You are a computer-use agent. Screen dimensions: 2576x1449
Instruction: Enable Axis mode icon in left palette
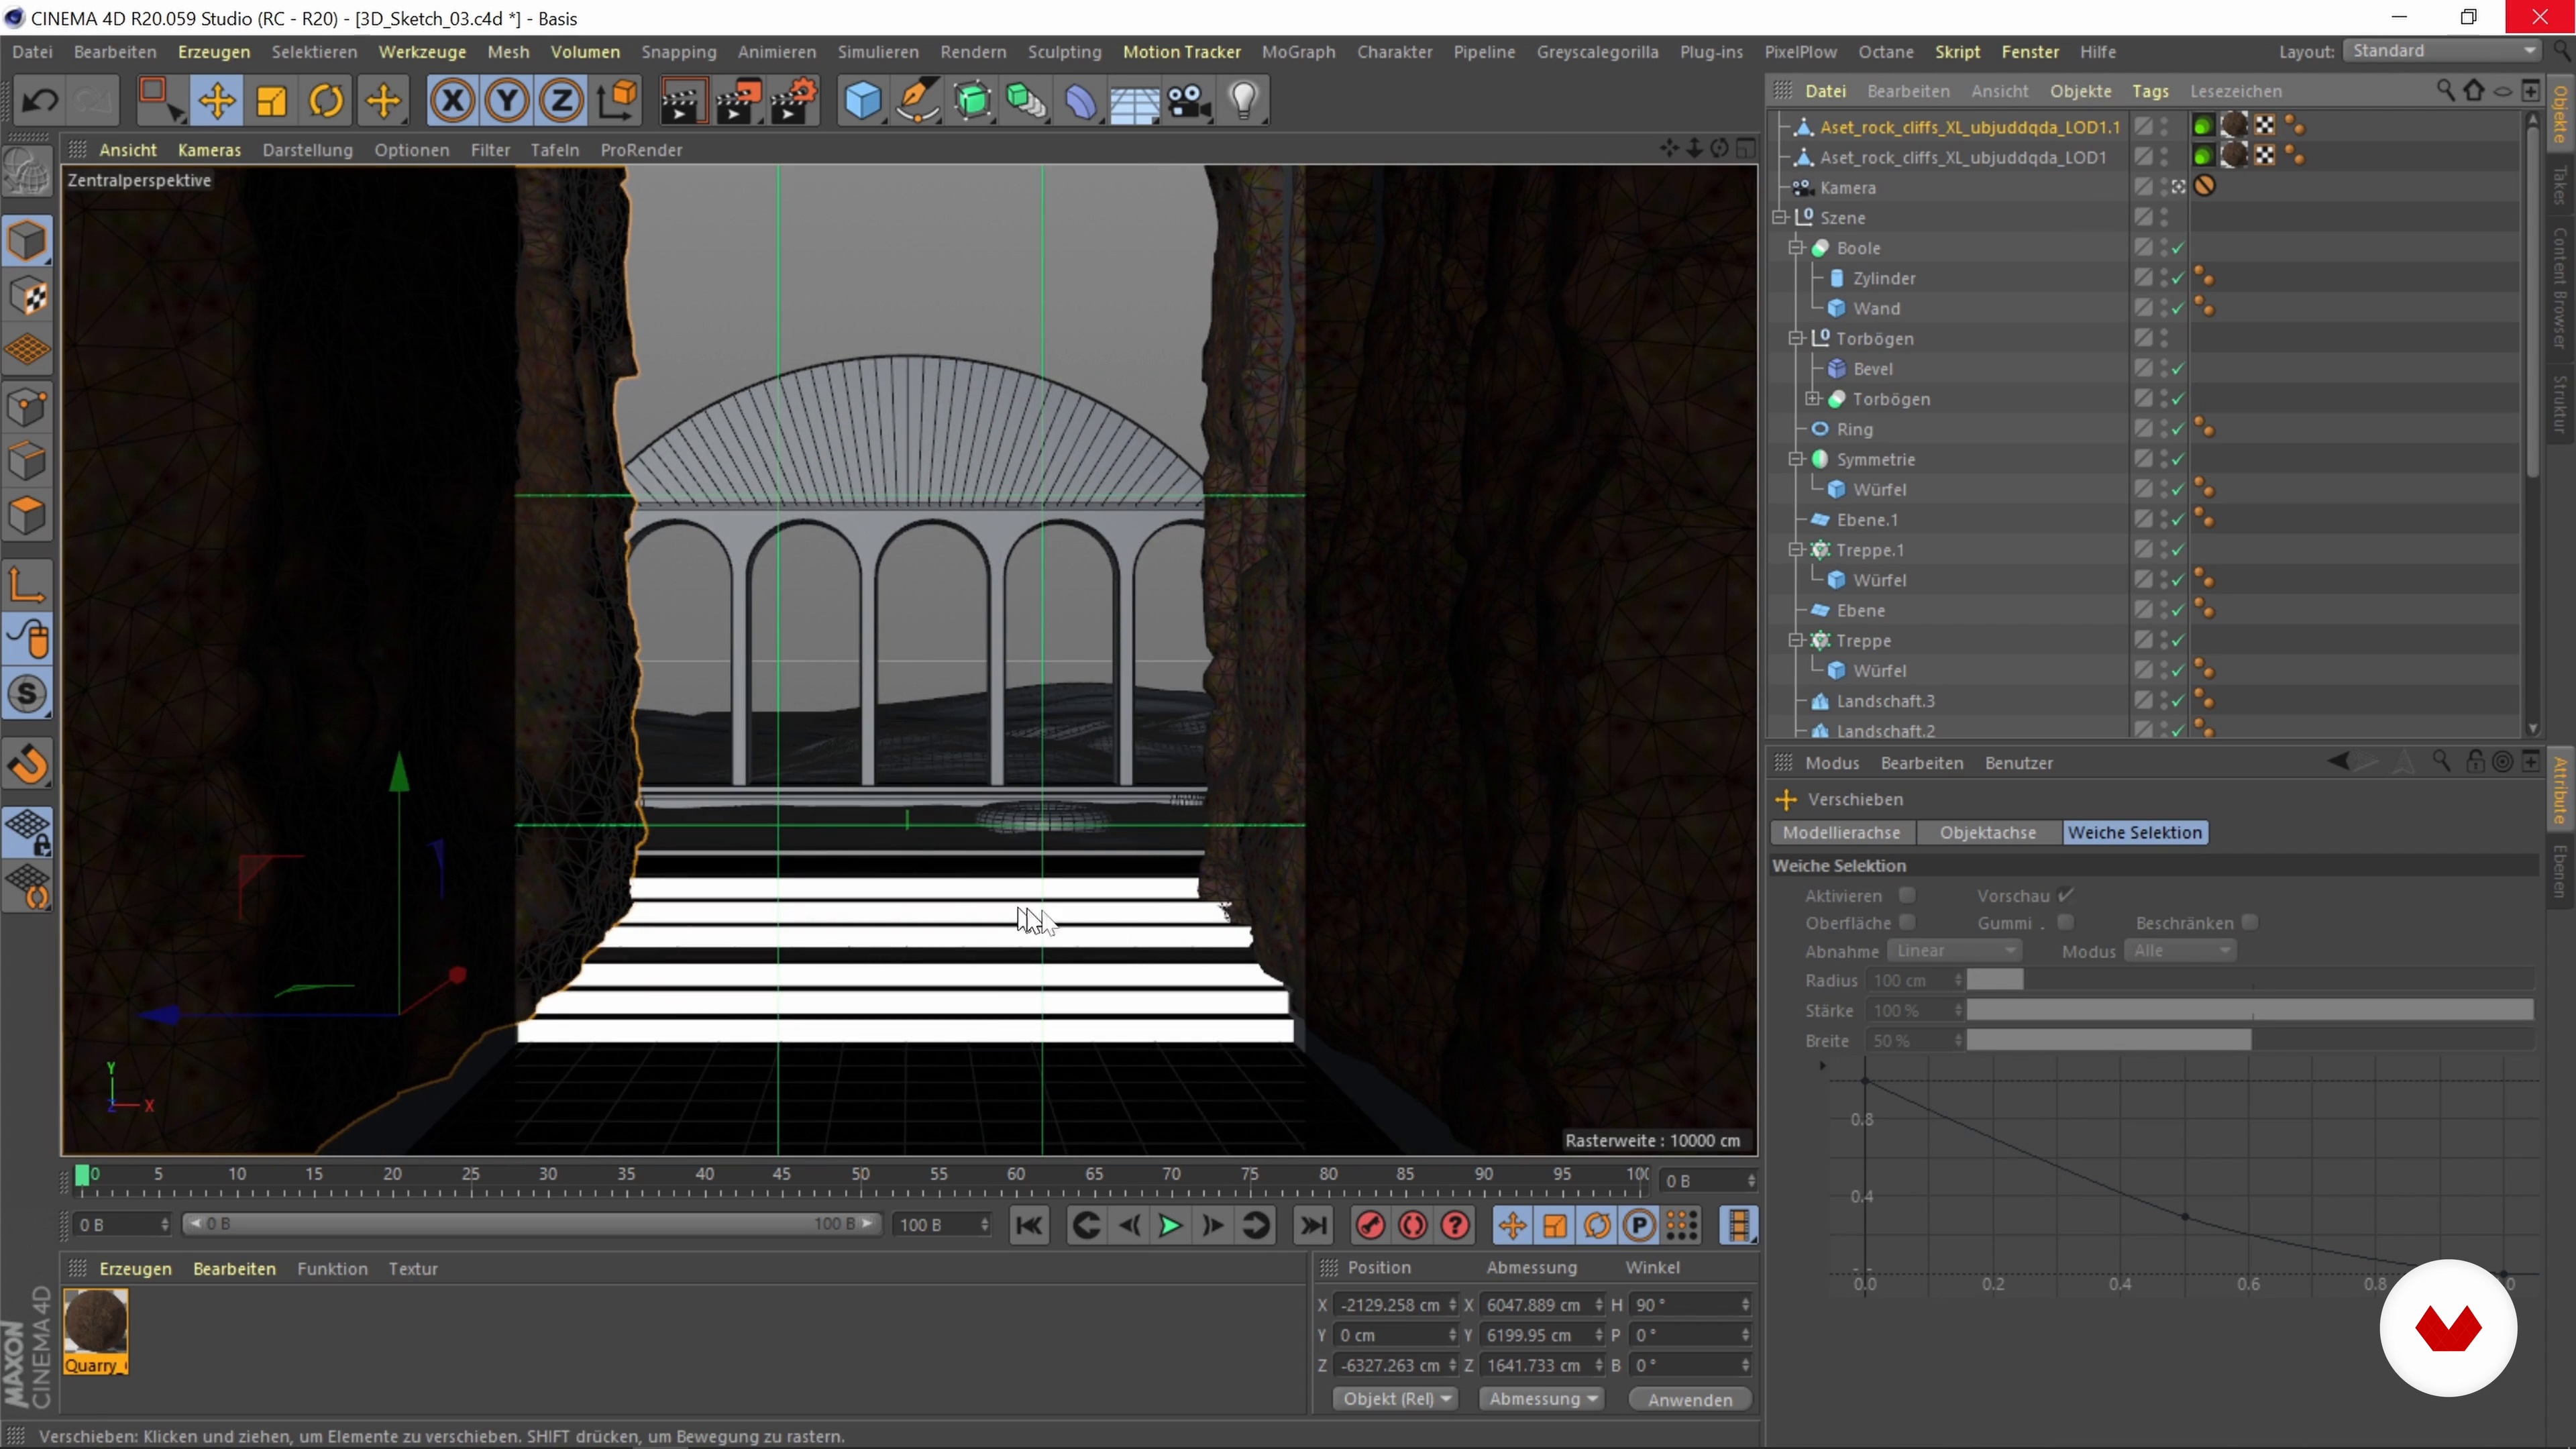coord(27,585)
